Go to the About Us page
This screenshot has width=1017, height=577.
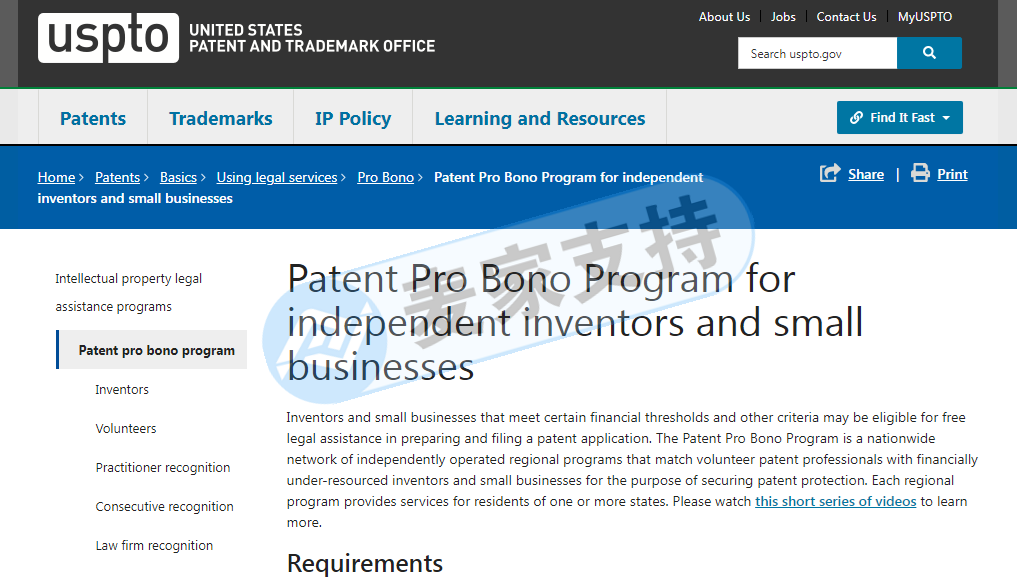coord(724,17)
